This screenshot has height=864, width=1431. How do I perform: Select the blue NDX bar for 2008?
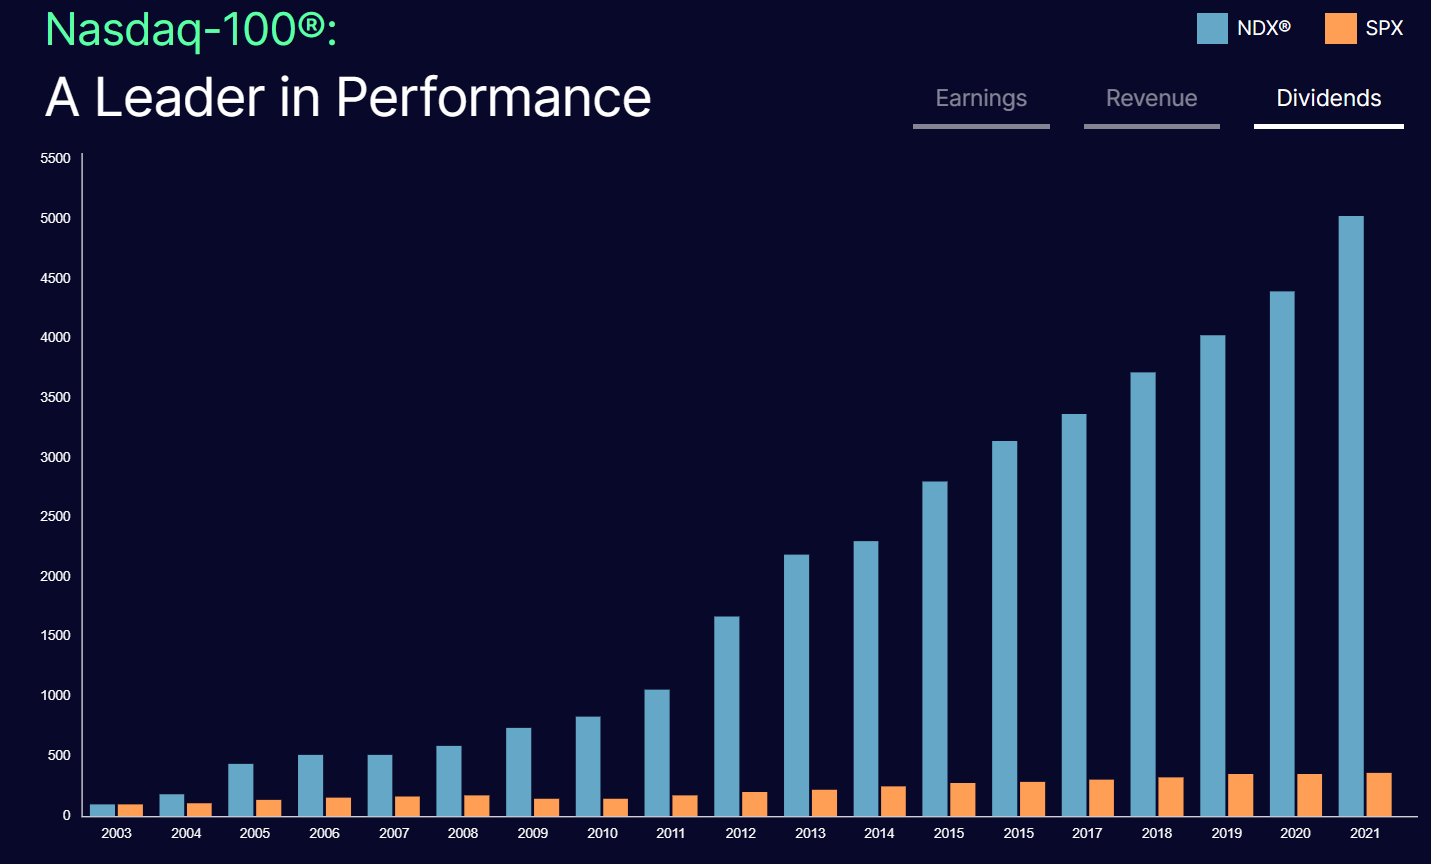(x=449, y=781)
